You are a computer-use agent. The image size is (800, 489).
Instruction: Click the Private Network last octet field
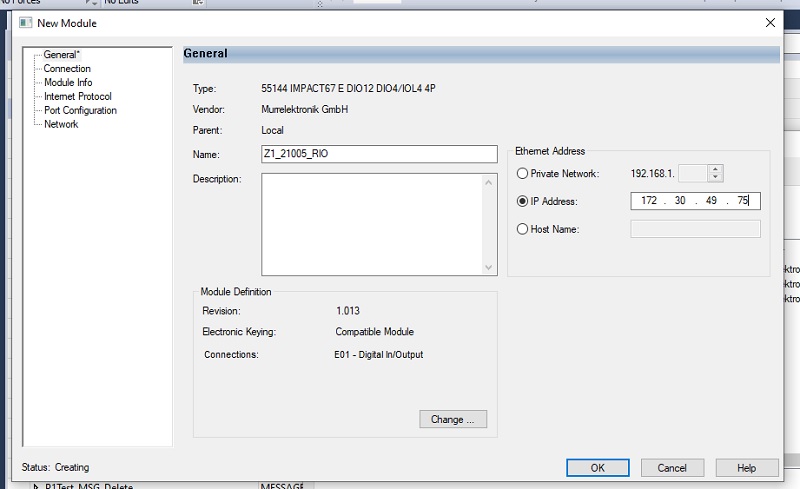(692, 174)
